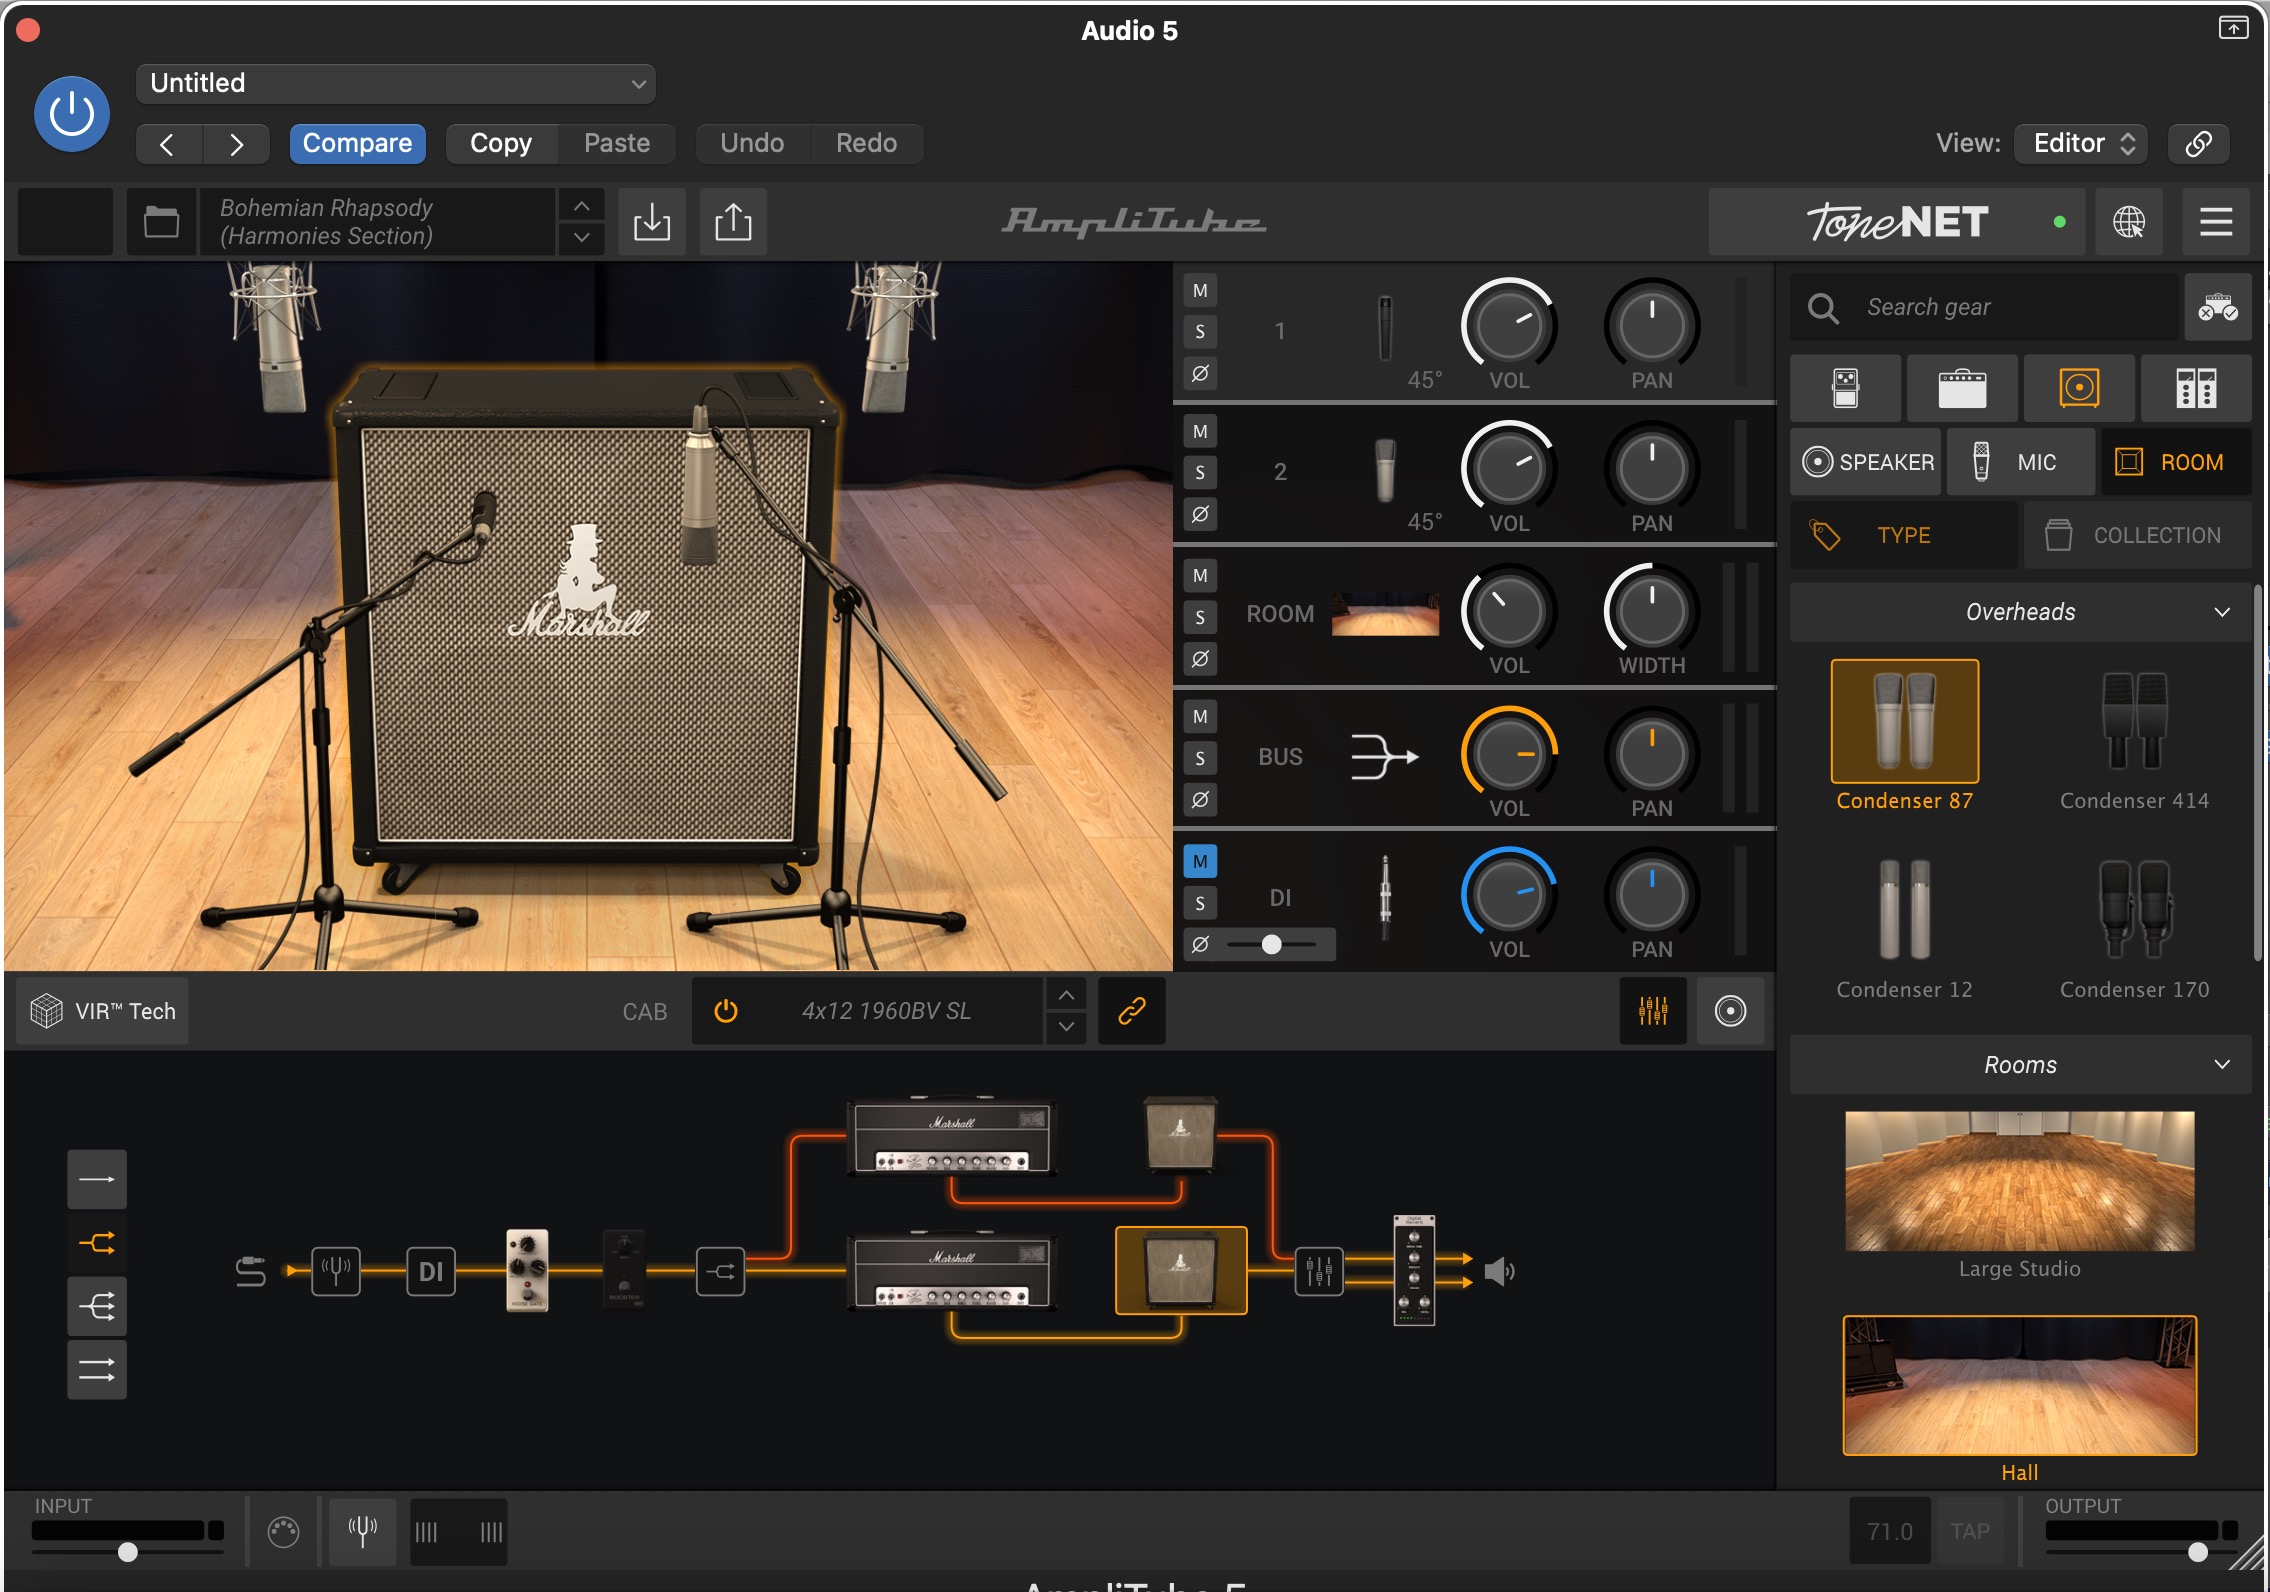Open the ToneNET globe icon

(x=2128, y=222)
